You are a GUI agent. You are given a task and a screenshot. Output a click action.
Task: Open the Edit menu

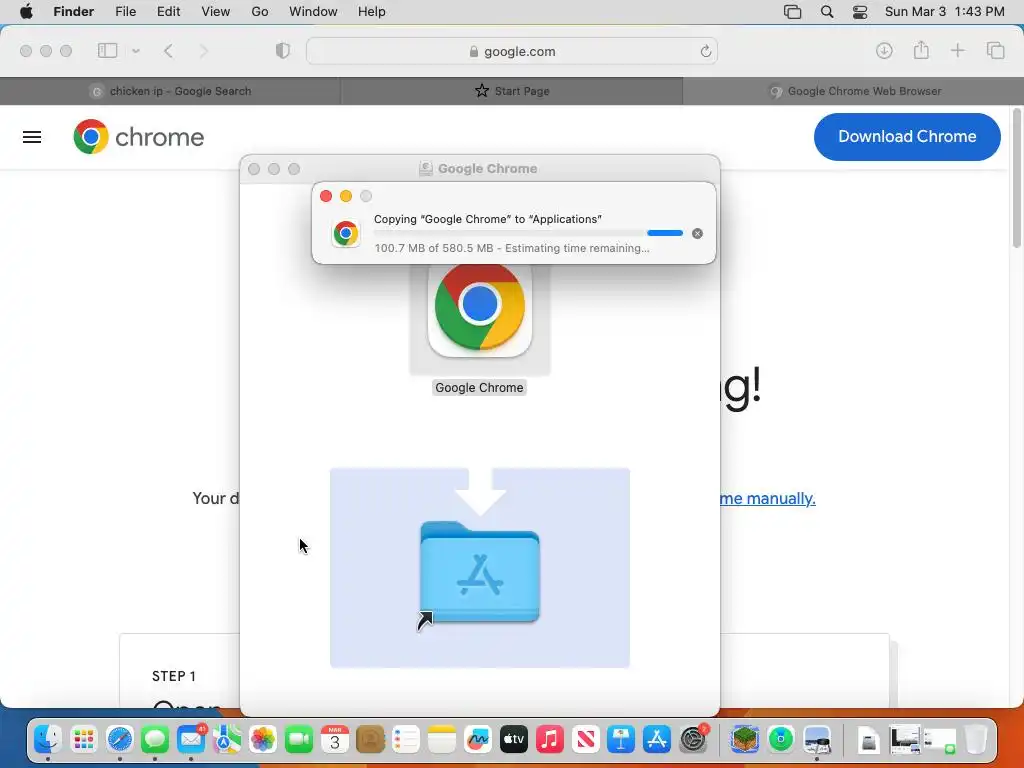pyautogui.click(x=168, y=12)
